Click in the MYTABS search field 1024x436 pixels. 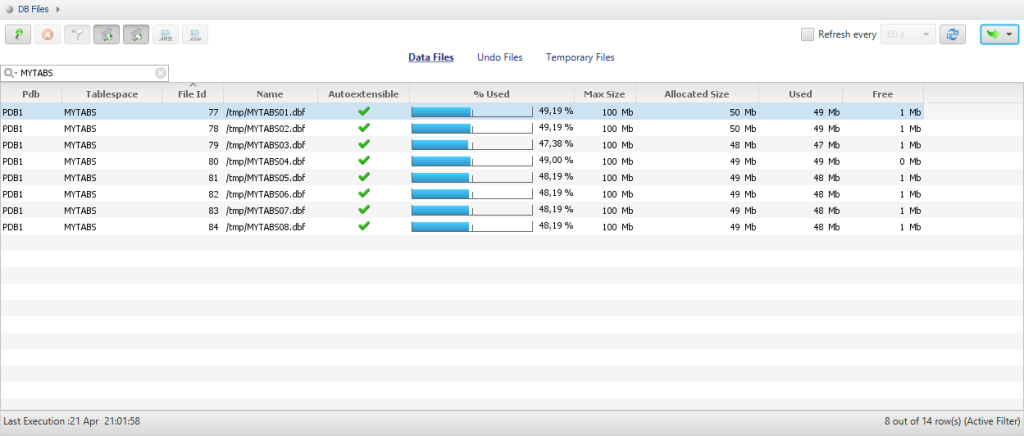click(x=85, y=73)
